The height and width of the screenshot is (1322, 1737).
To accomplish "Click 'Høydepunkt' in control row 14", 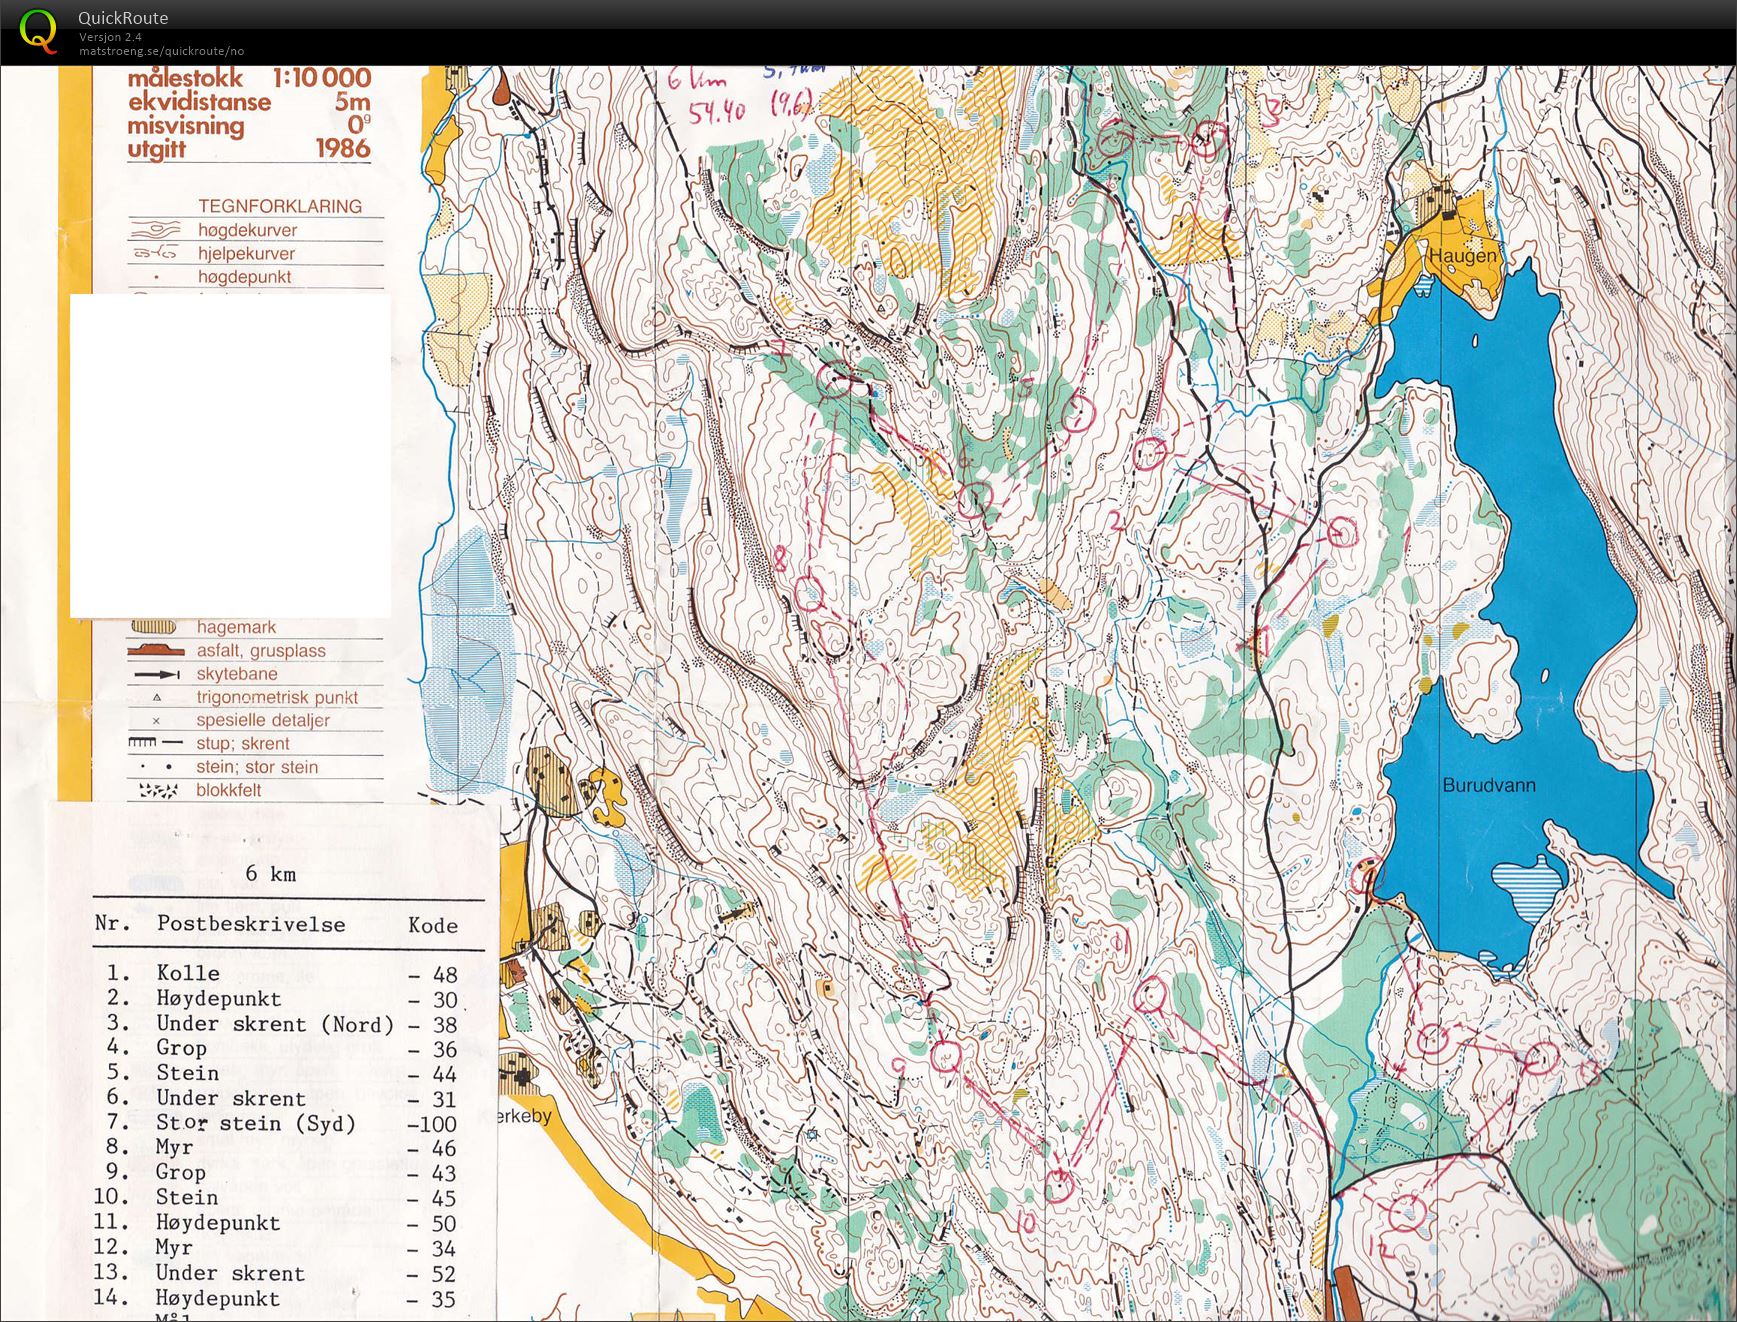I will pos(218,1298).
